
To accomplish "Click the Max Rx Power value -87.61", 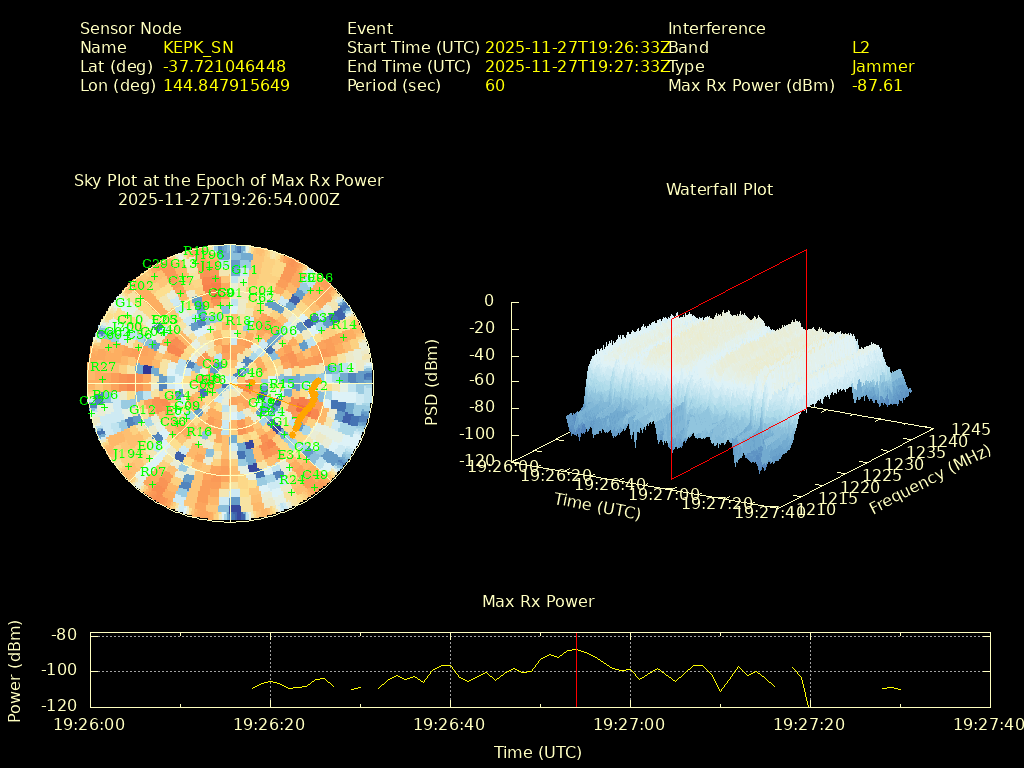I will [877, 86].
